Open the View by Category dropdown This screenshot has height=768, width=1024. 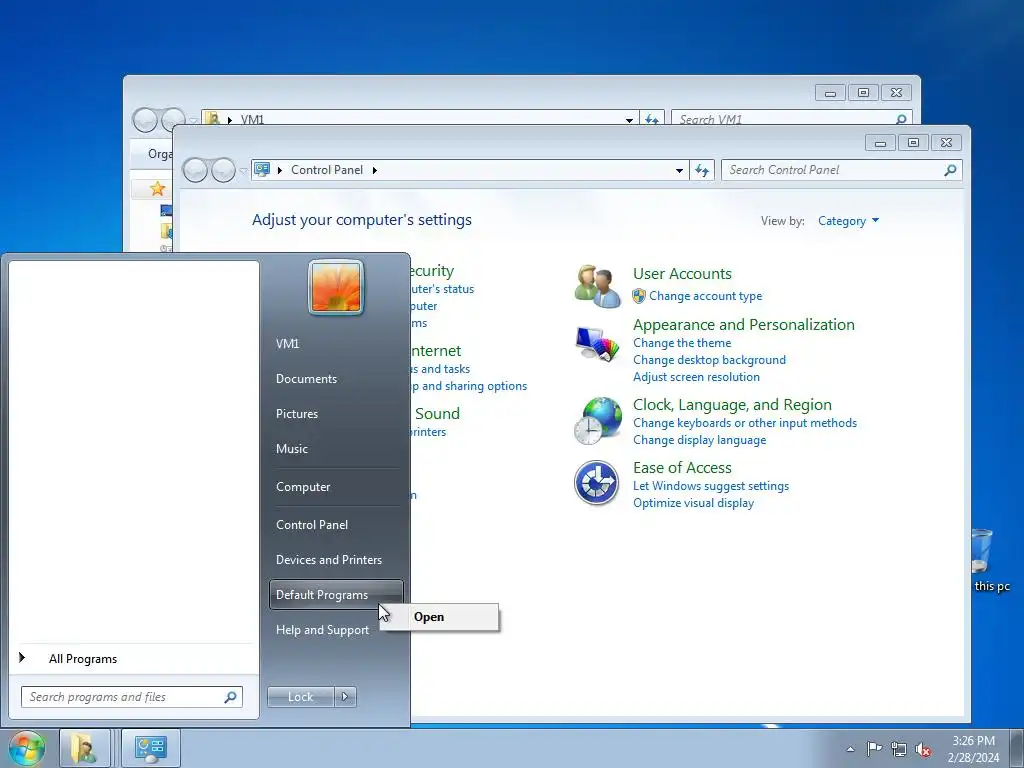pos(848,221)
